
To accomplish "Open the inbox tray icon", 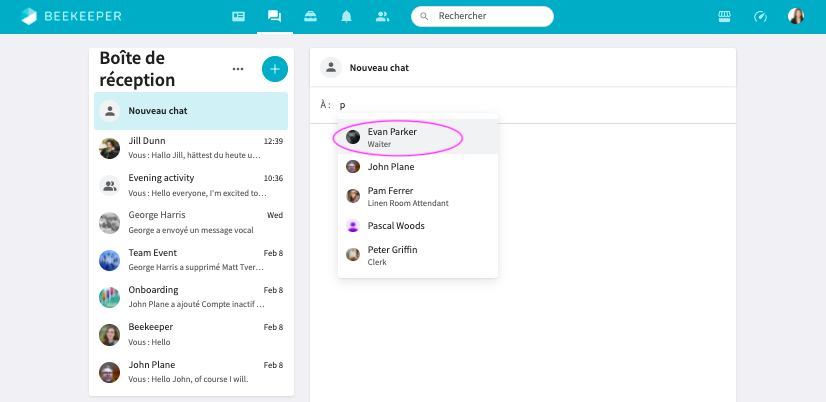I will click(310, 16).
